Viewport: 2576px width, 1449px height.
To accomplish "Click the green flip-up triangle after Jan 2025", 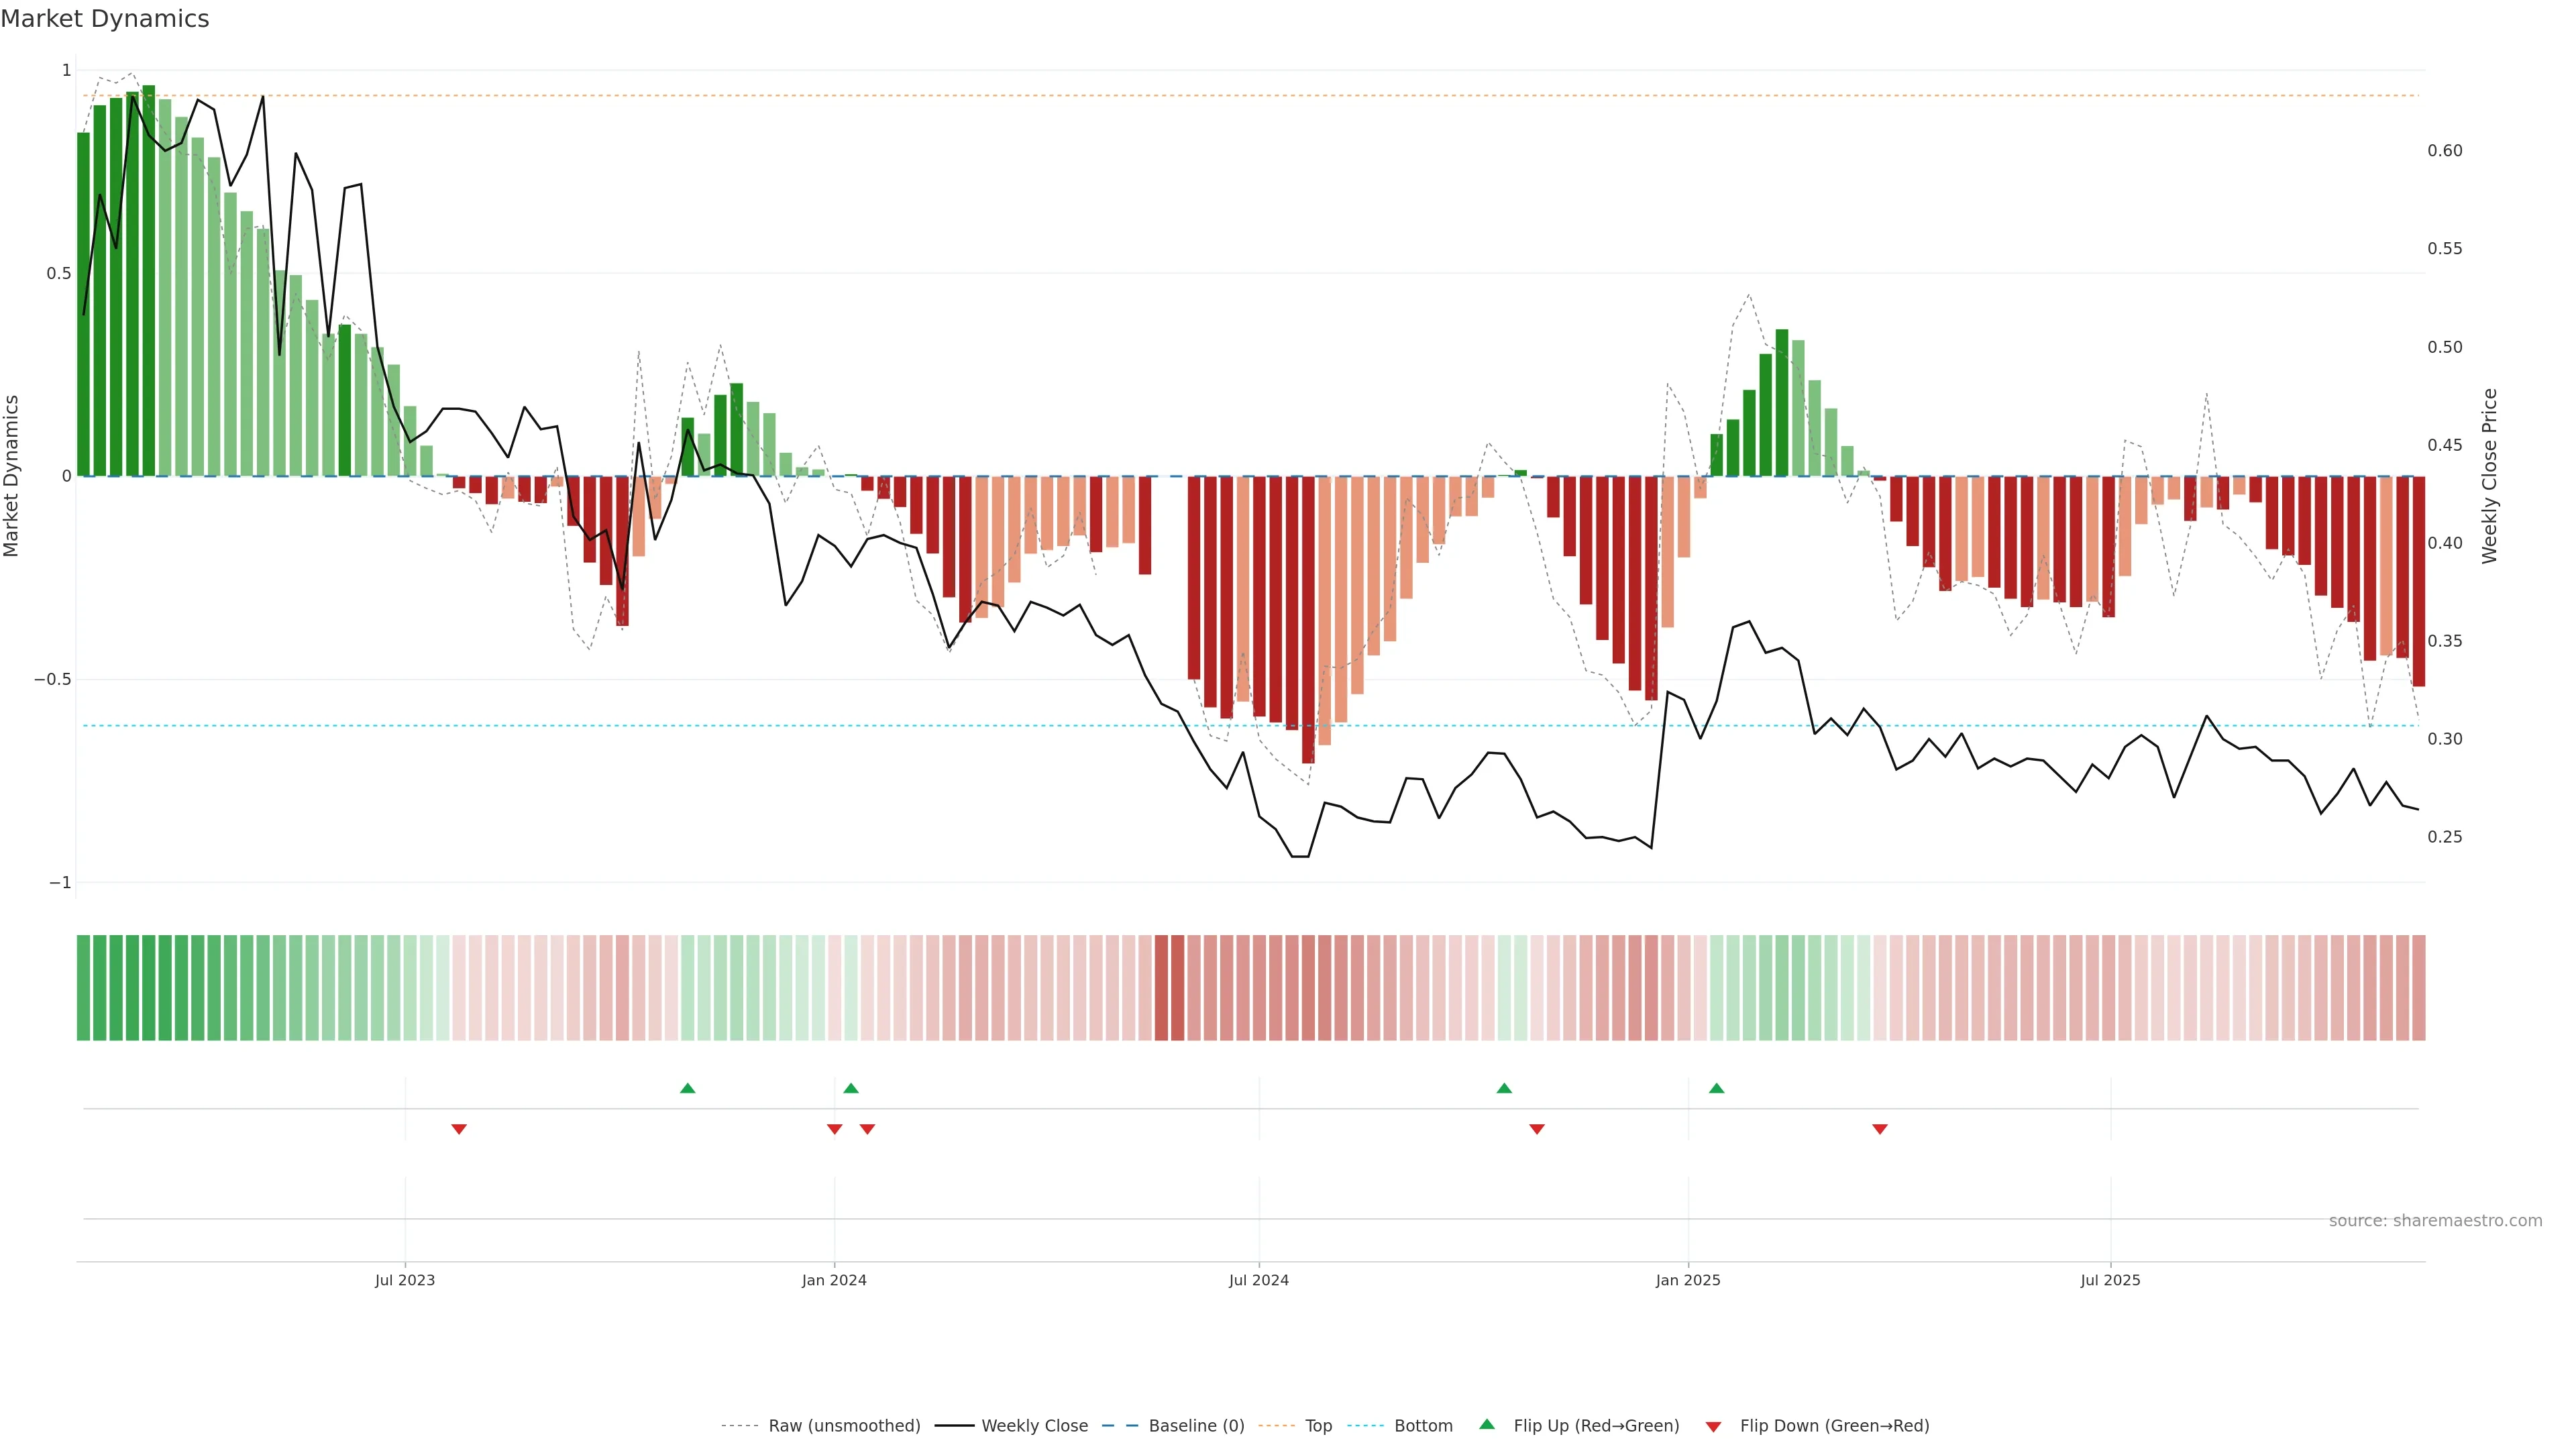I will (1716, 1088).
